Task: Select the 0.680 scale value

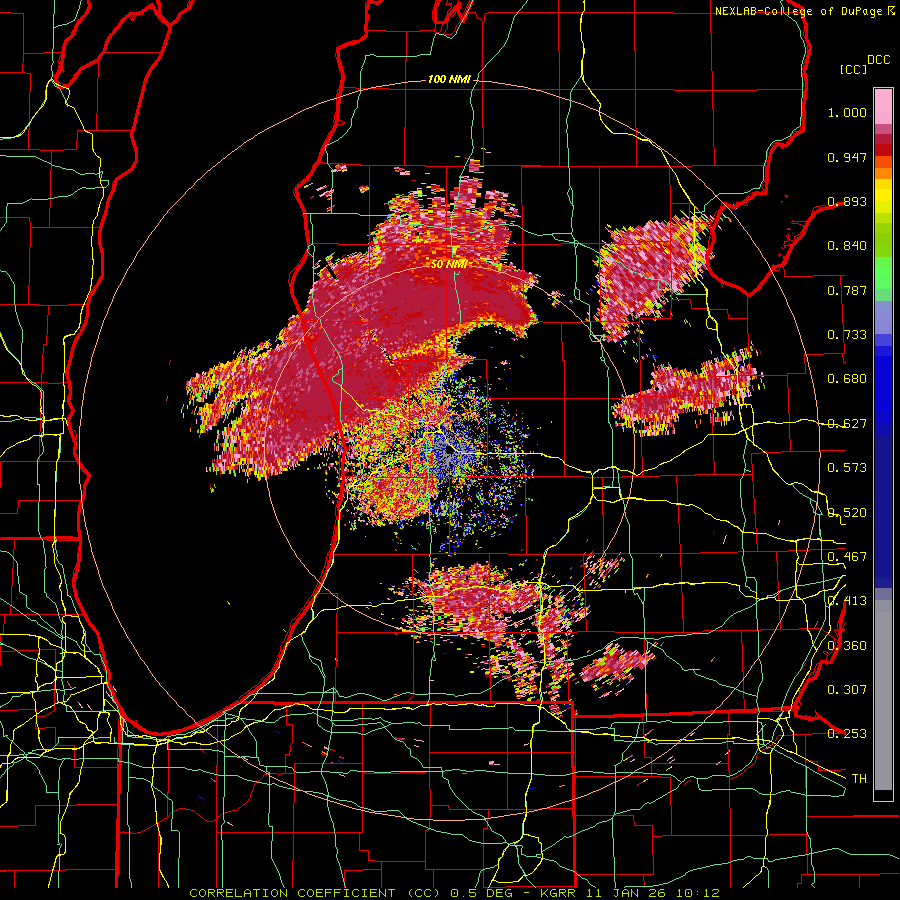Action: pos(847,379)
